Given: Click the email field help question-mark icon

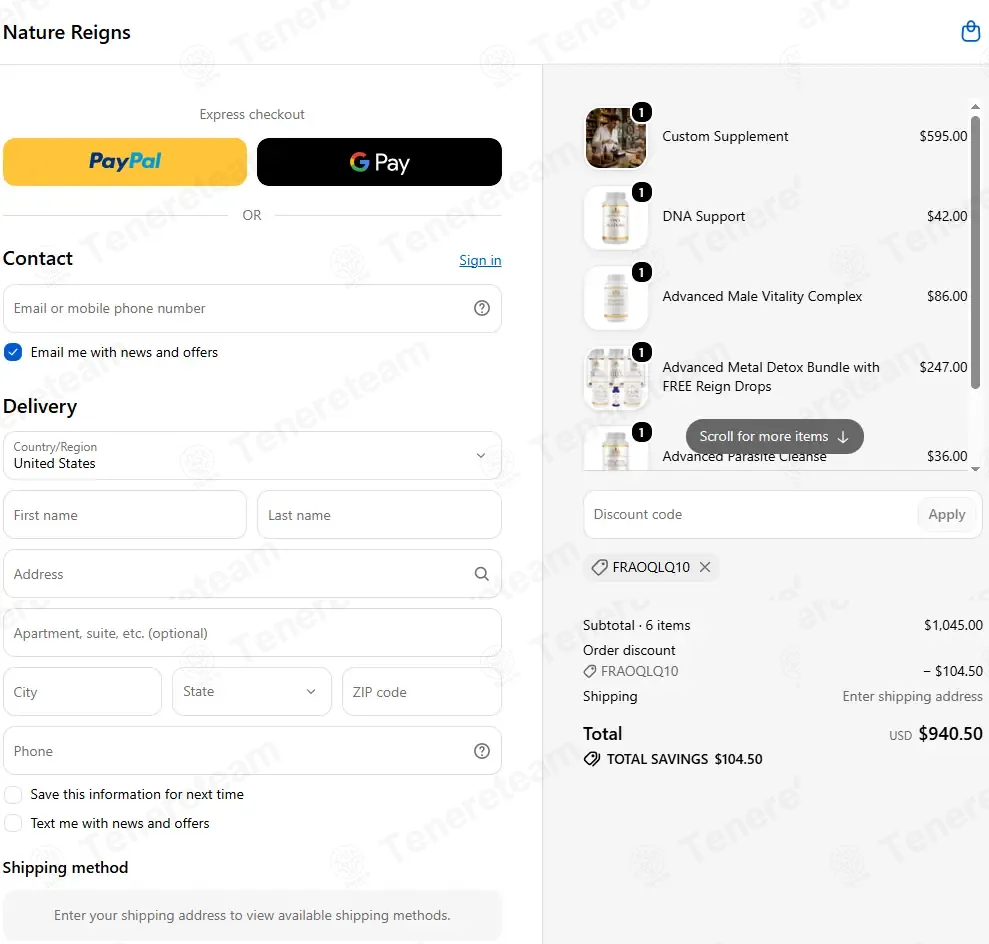Looking at the screenshot, I should click(482, 308).
